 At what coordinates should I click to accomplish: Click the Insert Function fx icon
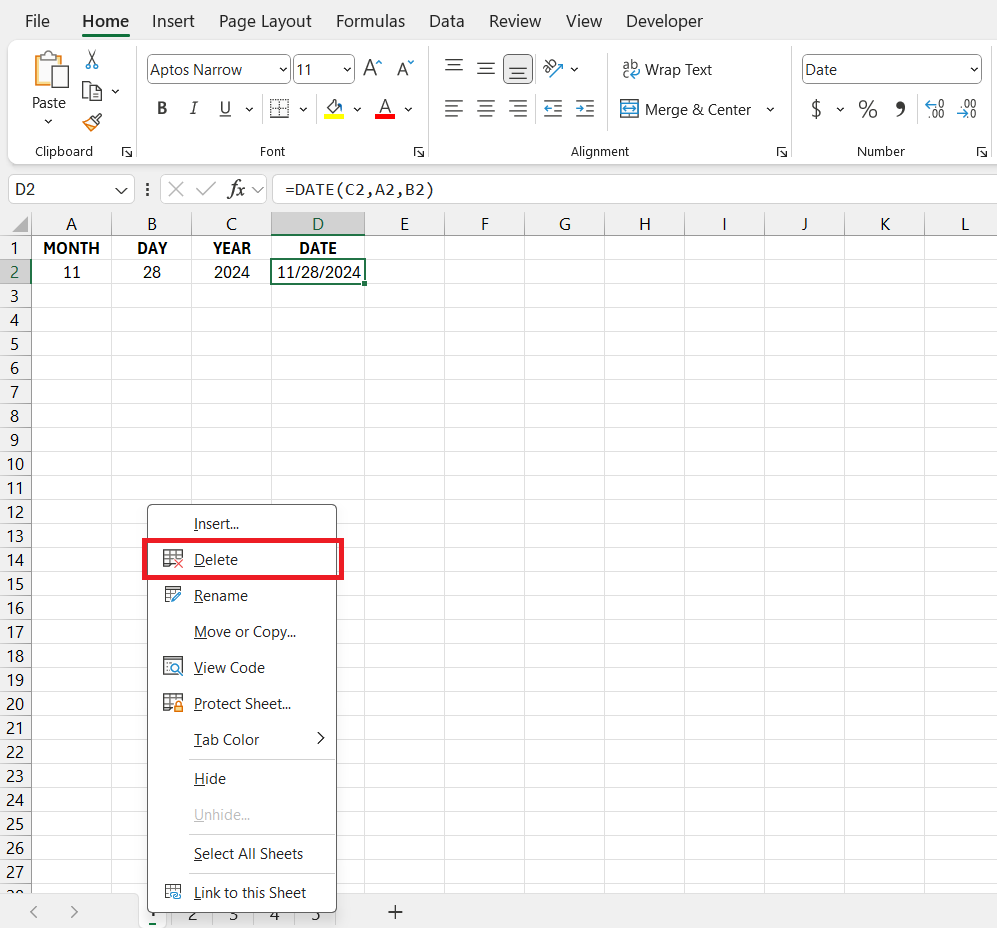click(236, 189)
